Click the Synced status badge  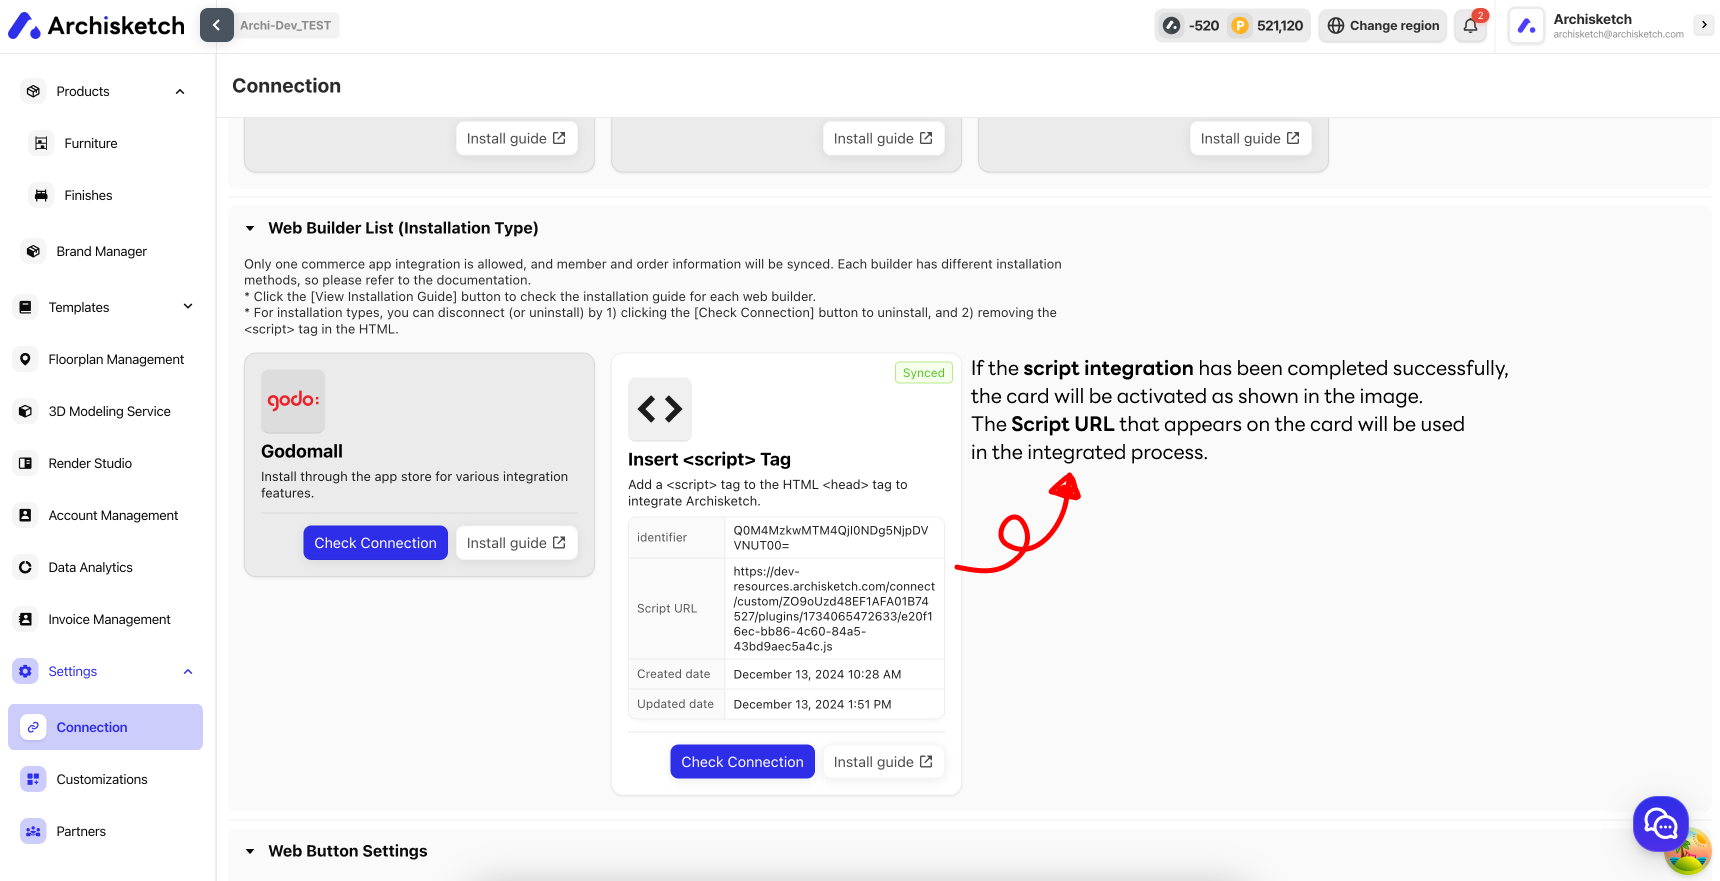[x=923, y=373]
